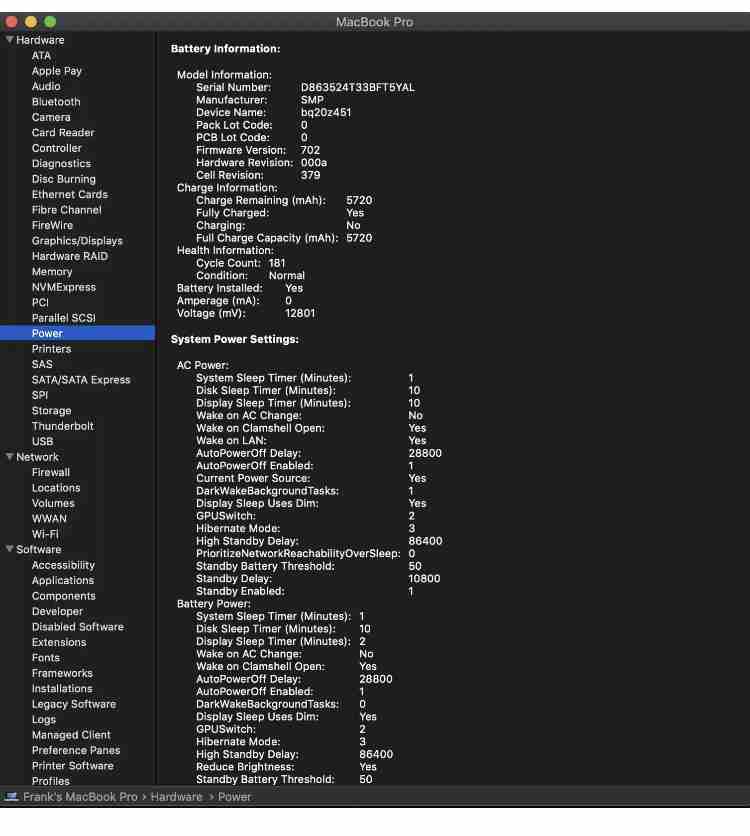Select Components under Software
This screenshot has height=836, width=750.
click(x=63, y=596)
